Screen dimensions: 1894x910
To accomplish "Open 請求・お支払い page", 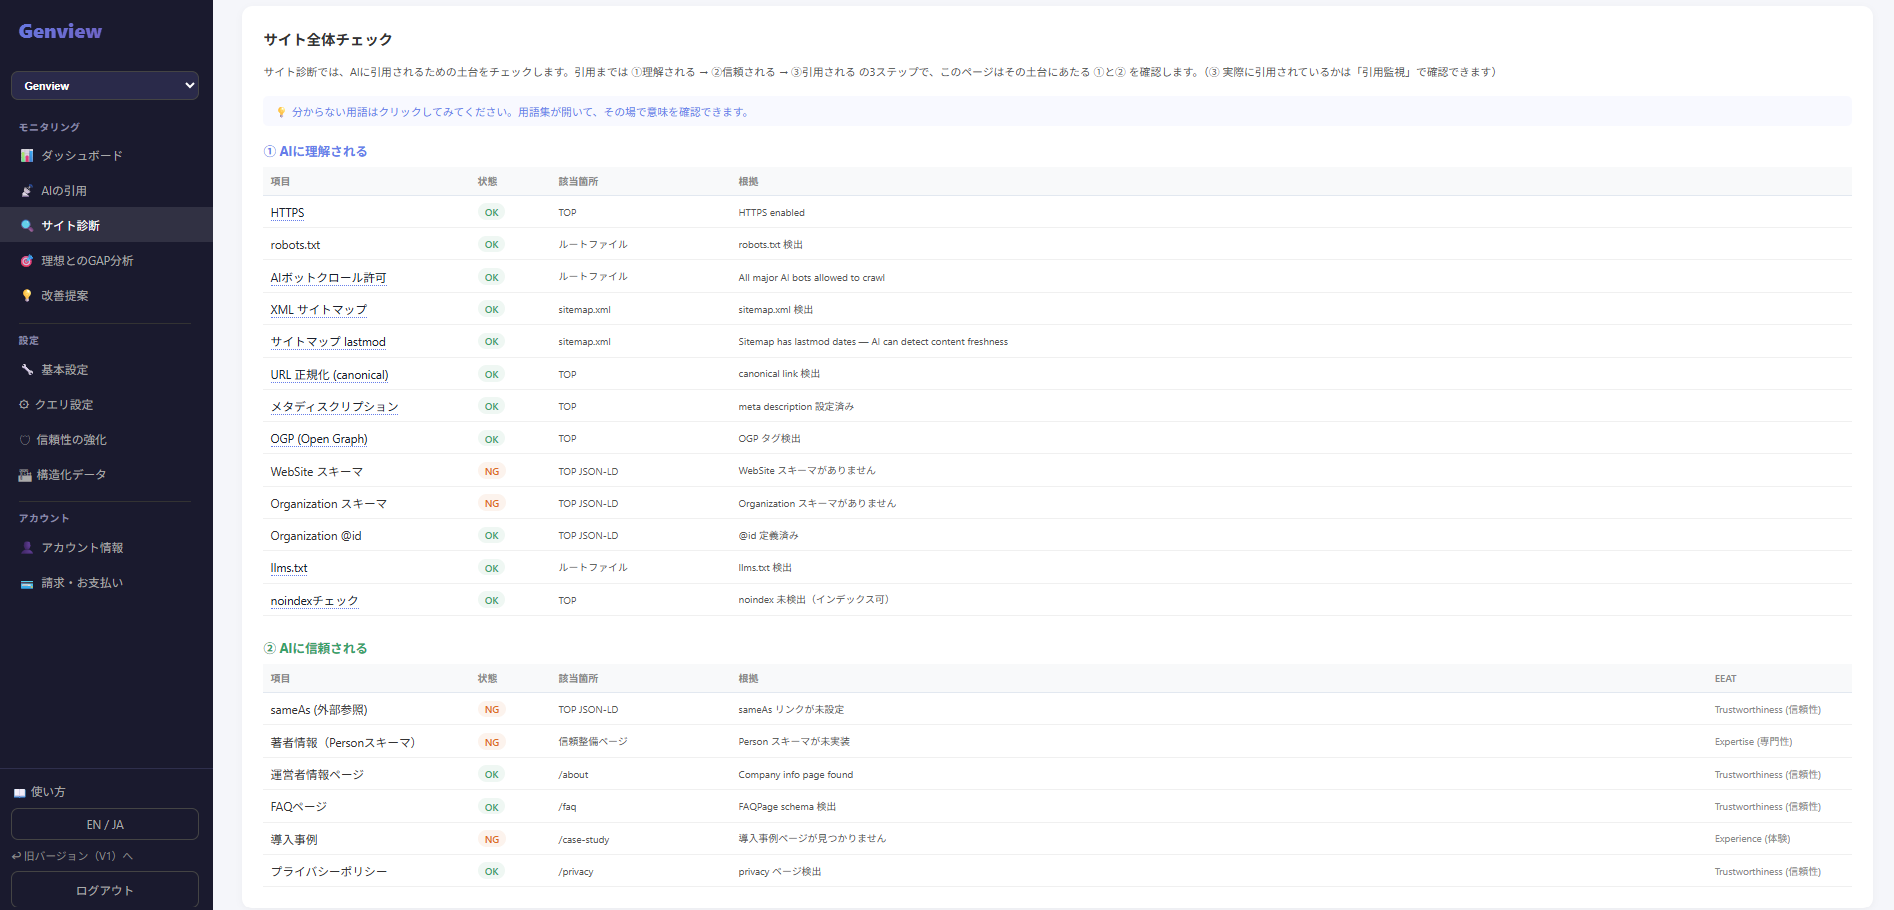I will click(x=106, y=583).
